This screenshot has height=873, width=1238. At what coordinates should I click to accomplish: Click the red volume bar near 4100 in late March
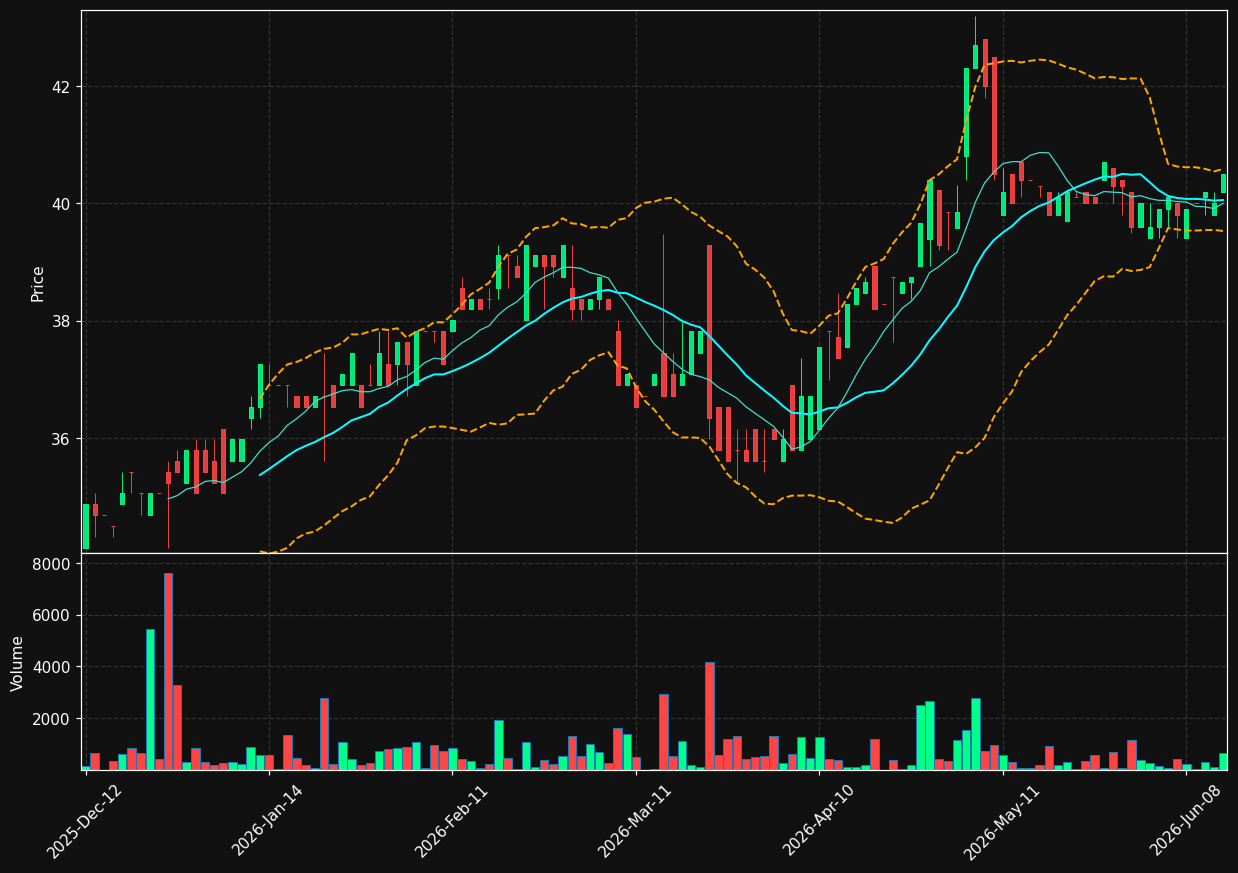709,716
